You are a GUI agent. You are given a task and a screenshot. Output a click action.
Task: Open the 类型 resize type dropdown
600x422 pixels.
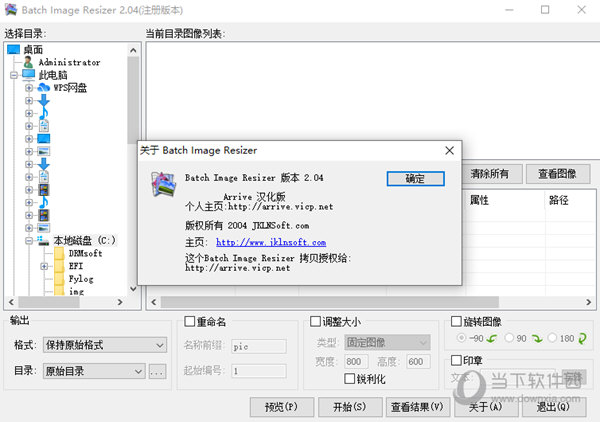tap(387, 342)
